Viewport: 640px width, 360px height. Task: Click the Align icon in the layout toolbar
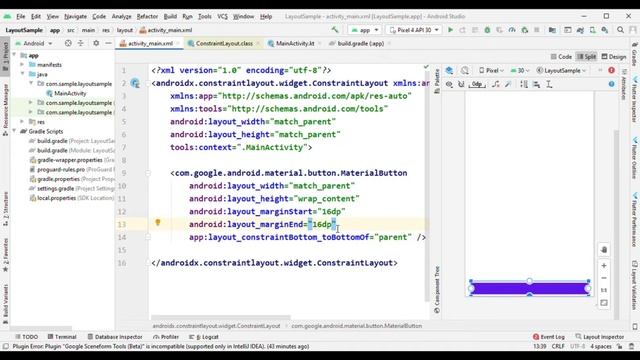(536, 84)
